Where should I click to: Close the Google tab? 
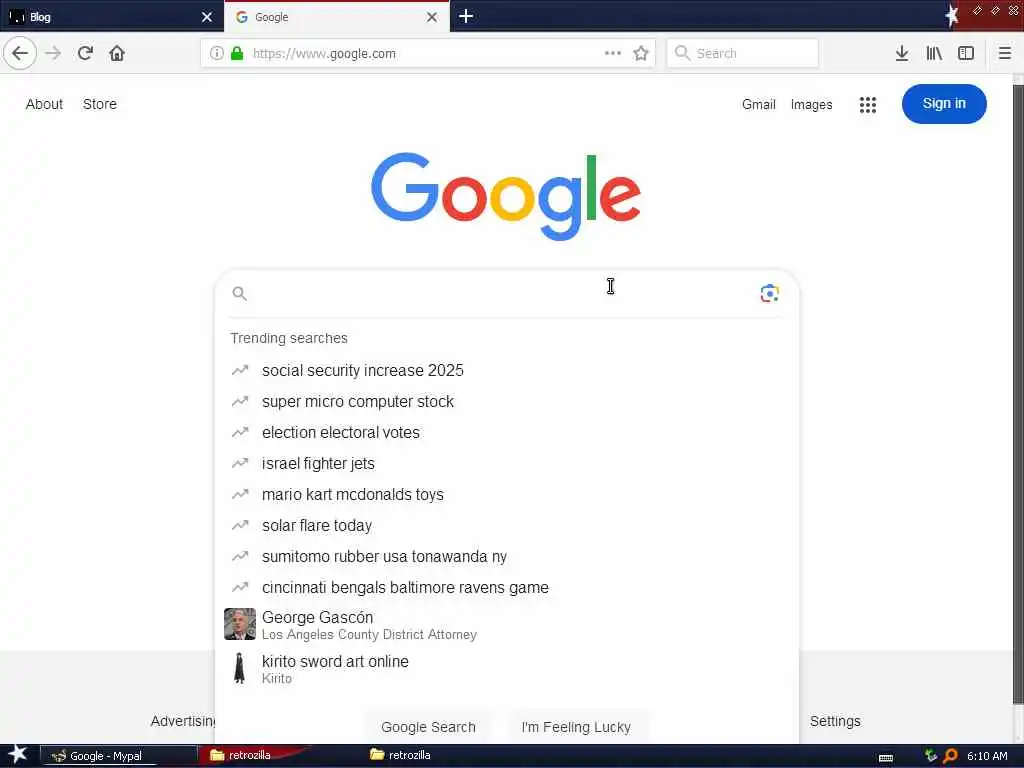tap(432, 17)
